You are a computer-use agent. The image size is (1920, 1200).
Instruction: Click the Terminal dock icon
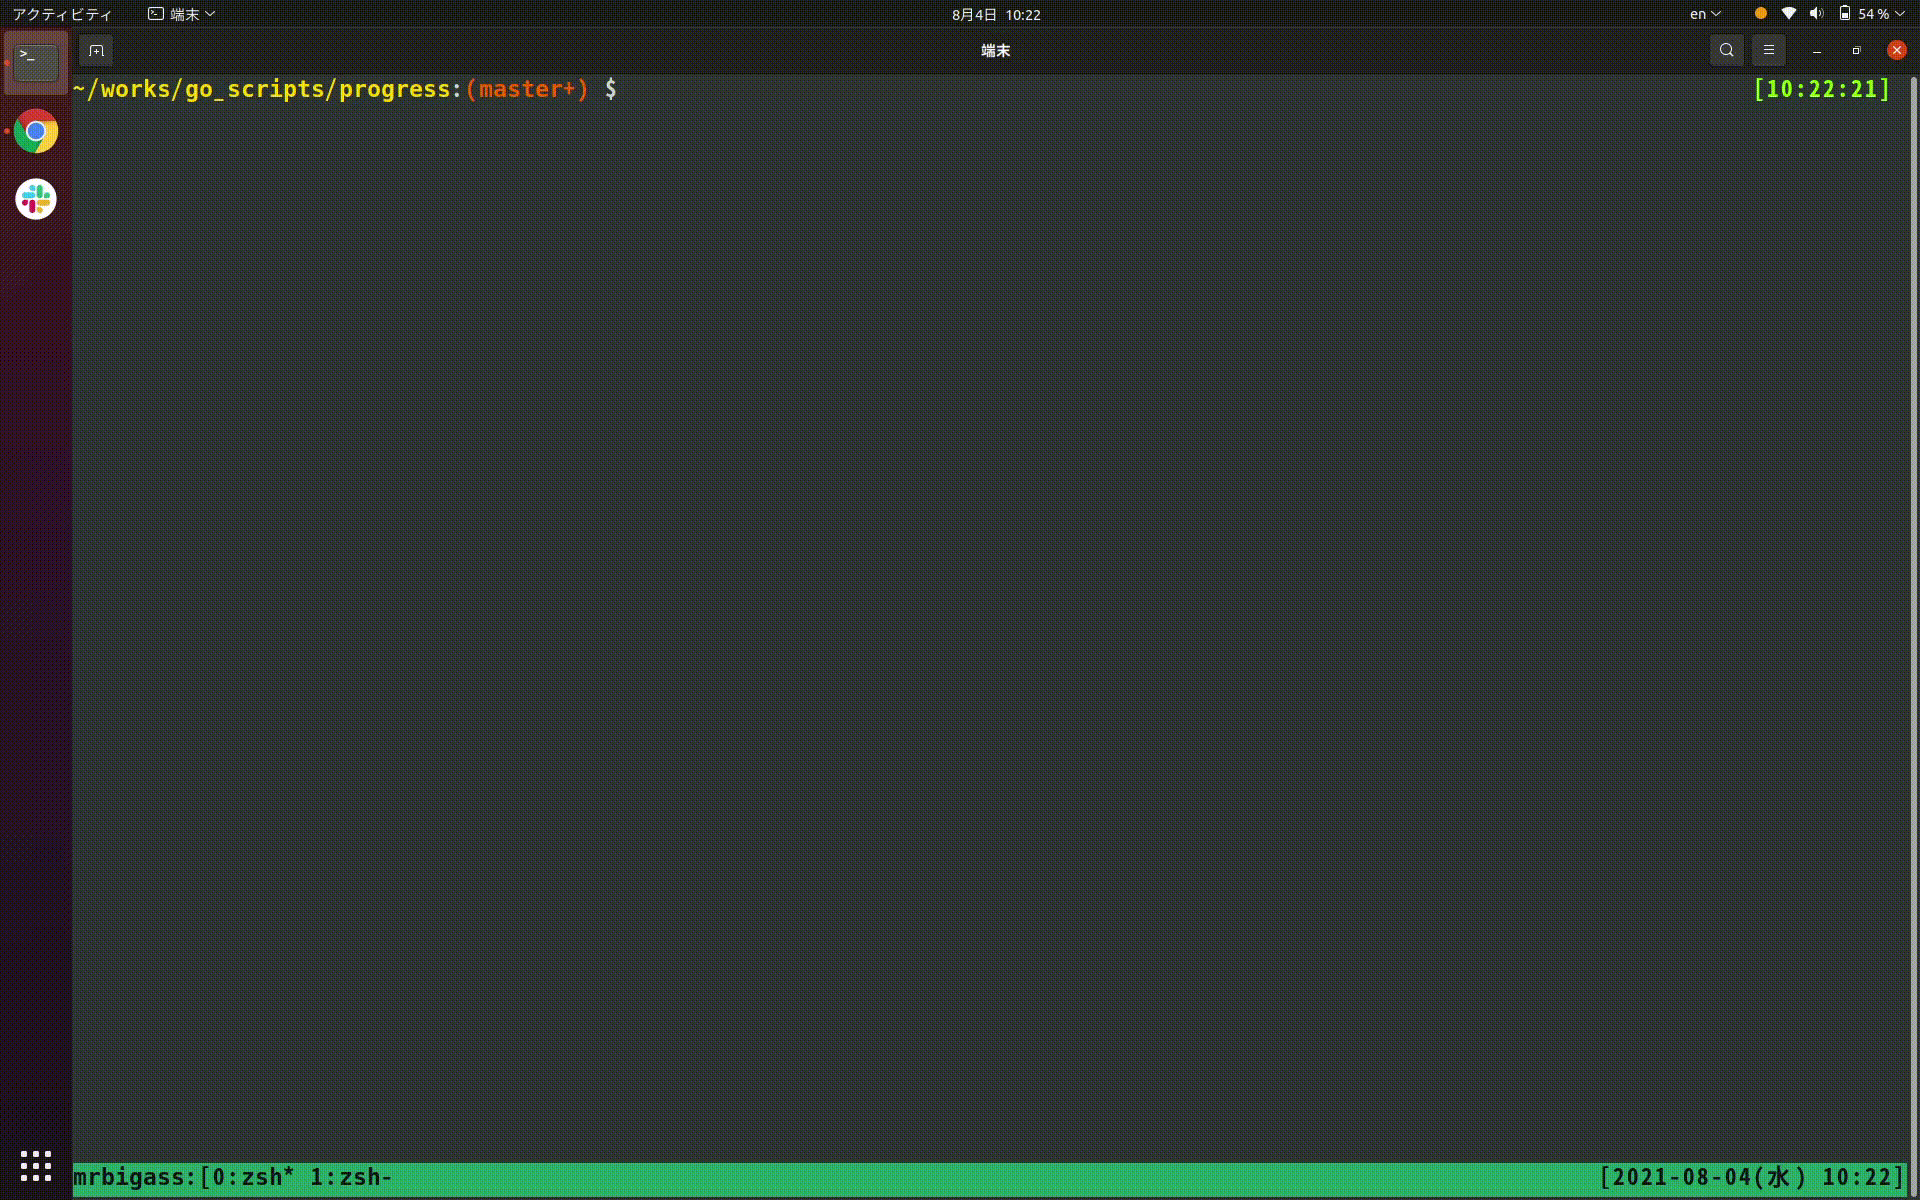(x=36, y=63)
